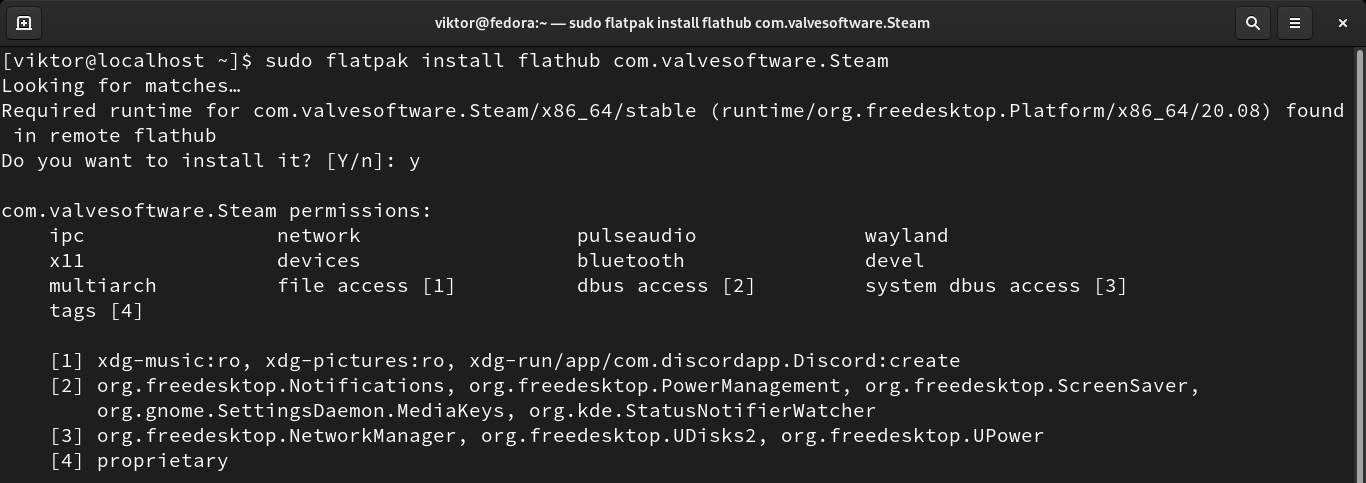
Task: Click the 'tags [4]' entry
Action: click(96, 311)
